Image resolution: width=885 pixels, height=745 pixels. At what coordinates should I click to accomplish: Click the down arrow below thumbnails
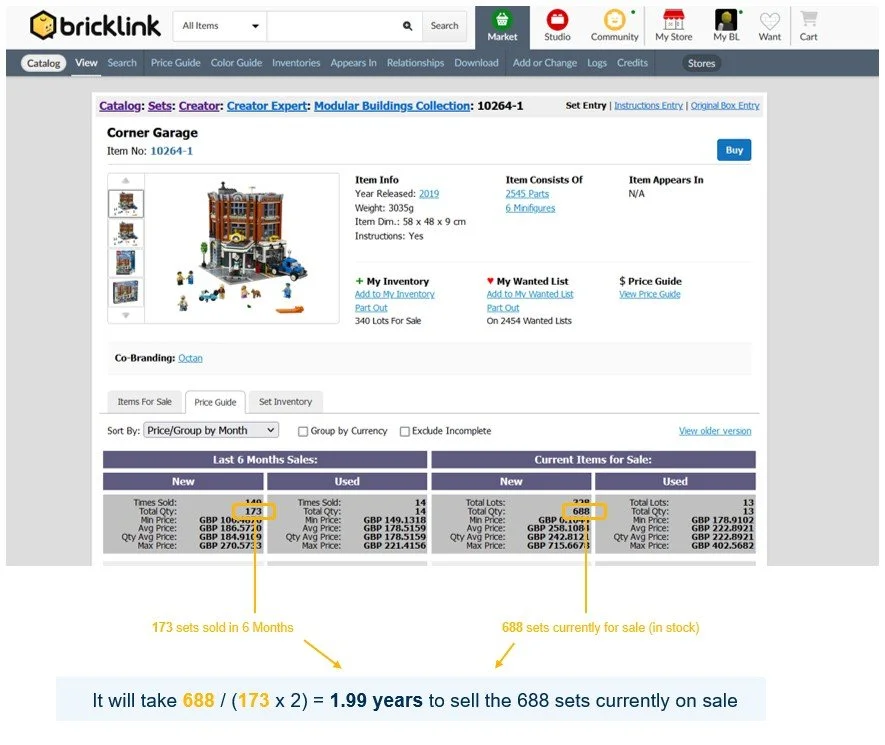(x=126, y=315)
